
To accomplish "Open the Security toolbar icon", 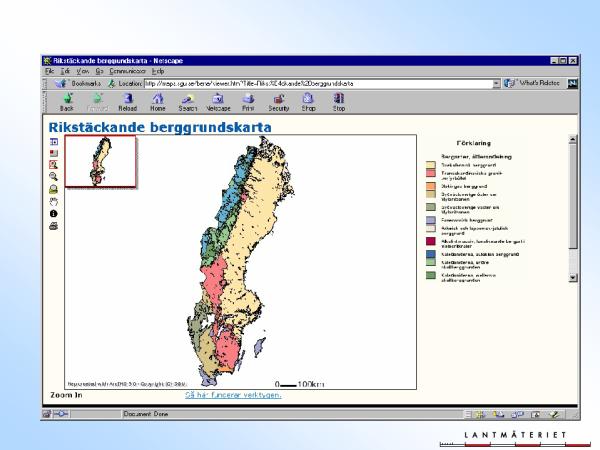I will tap(278, 101).
